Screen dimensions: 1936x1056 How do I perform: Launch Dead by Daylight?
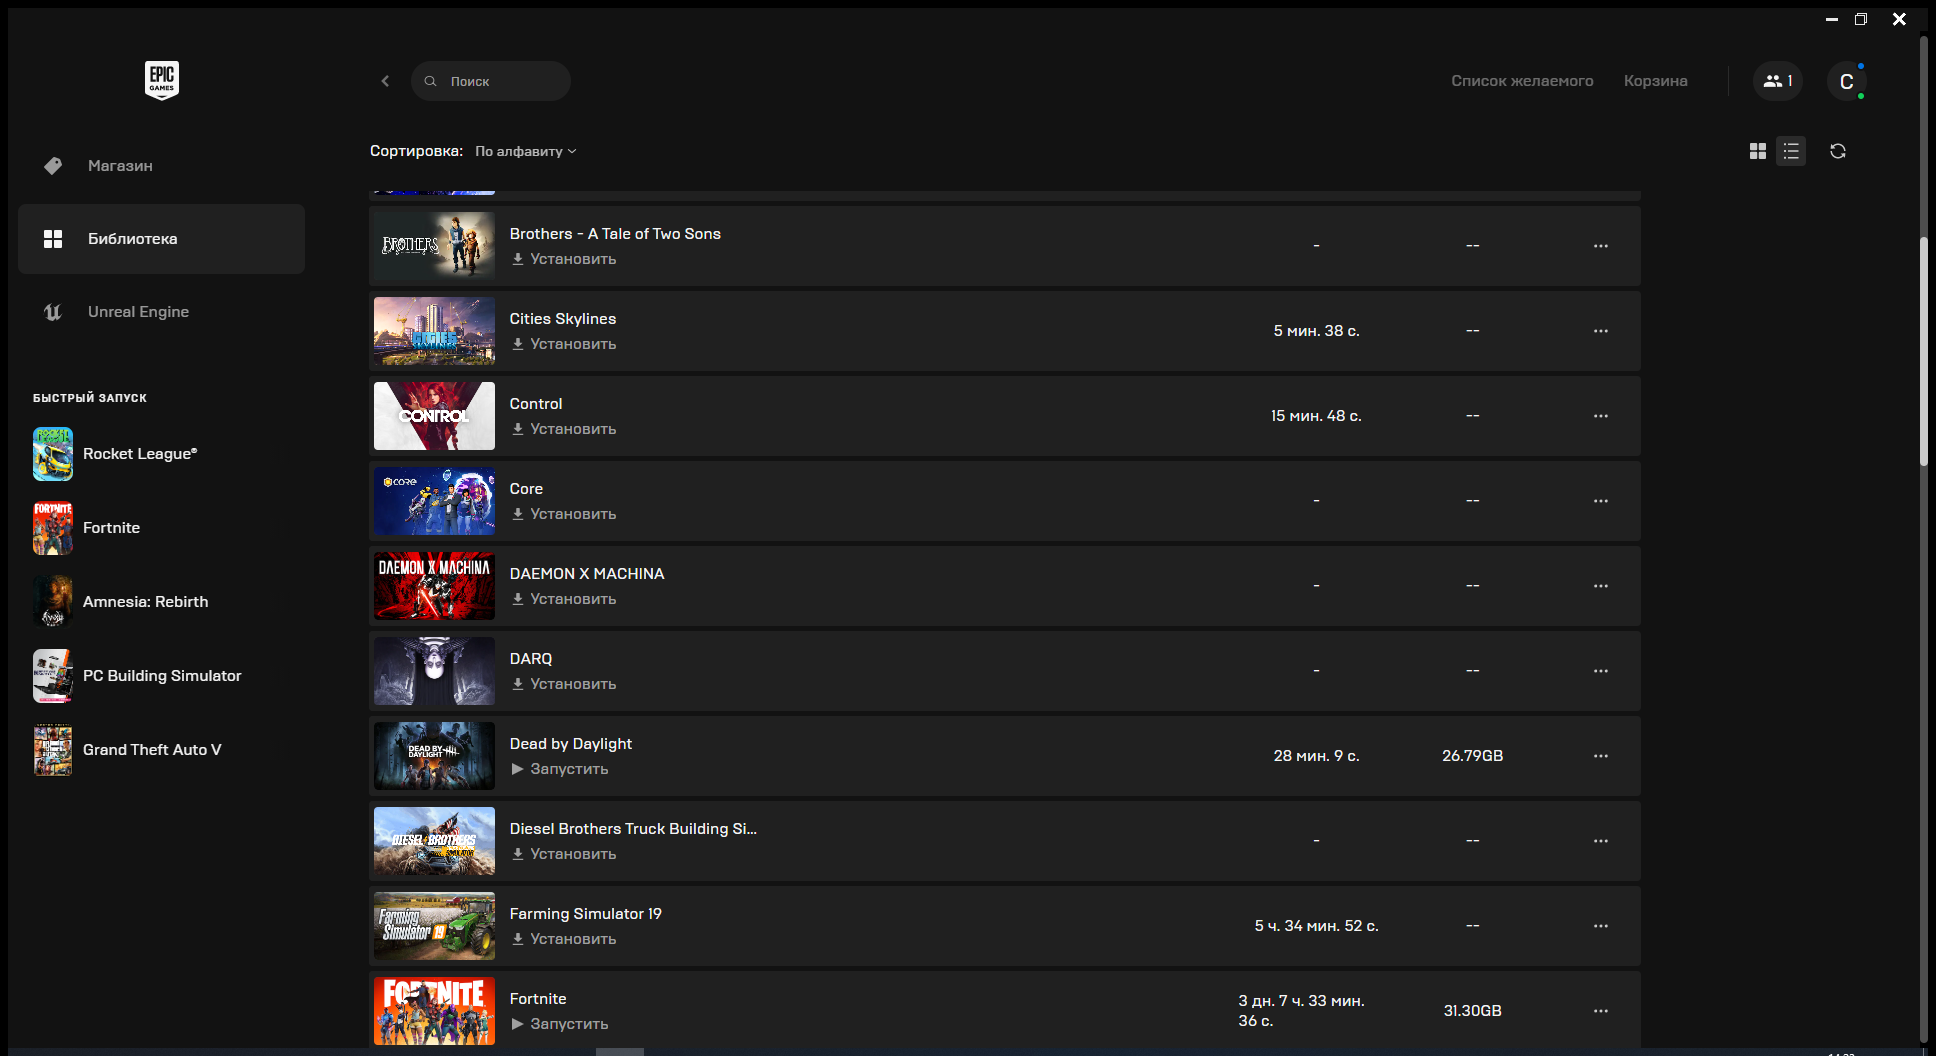point(560,769)
